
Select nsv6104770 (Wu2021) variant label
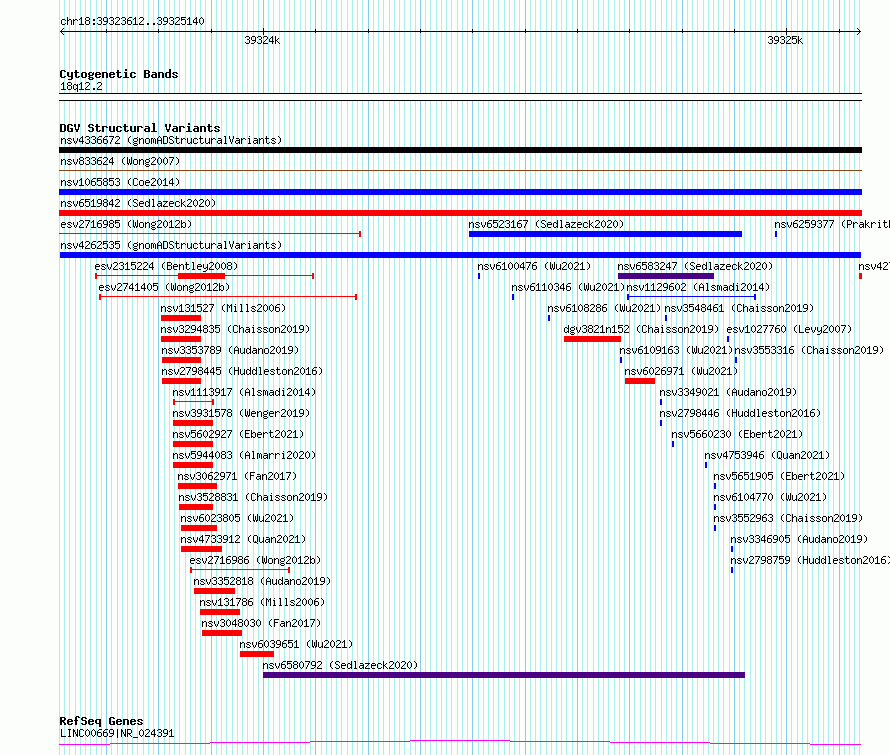click(x=770, y=497)
